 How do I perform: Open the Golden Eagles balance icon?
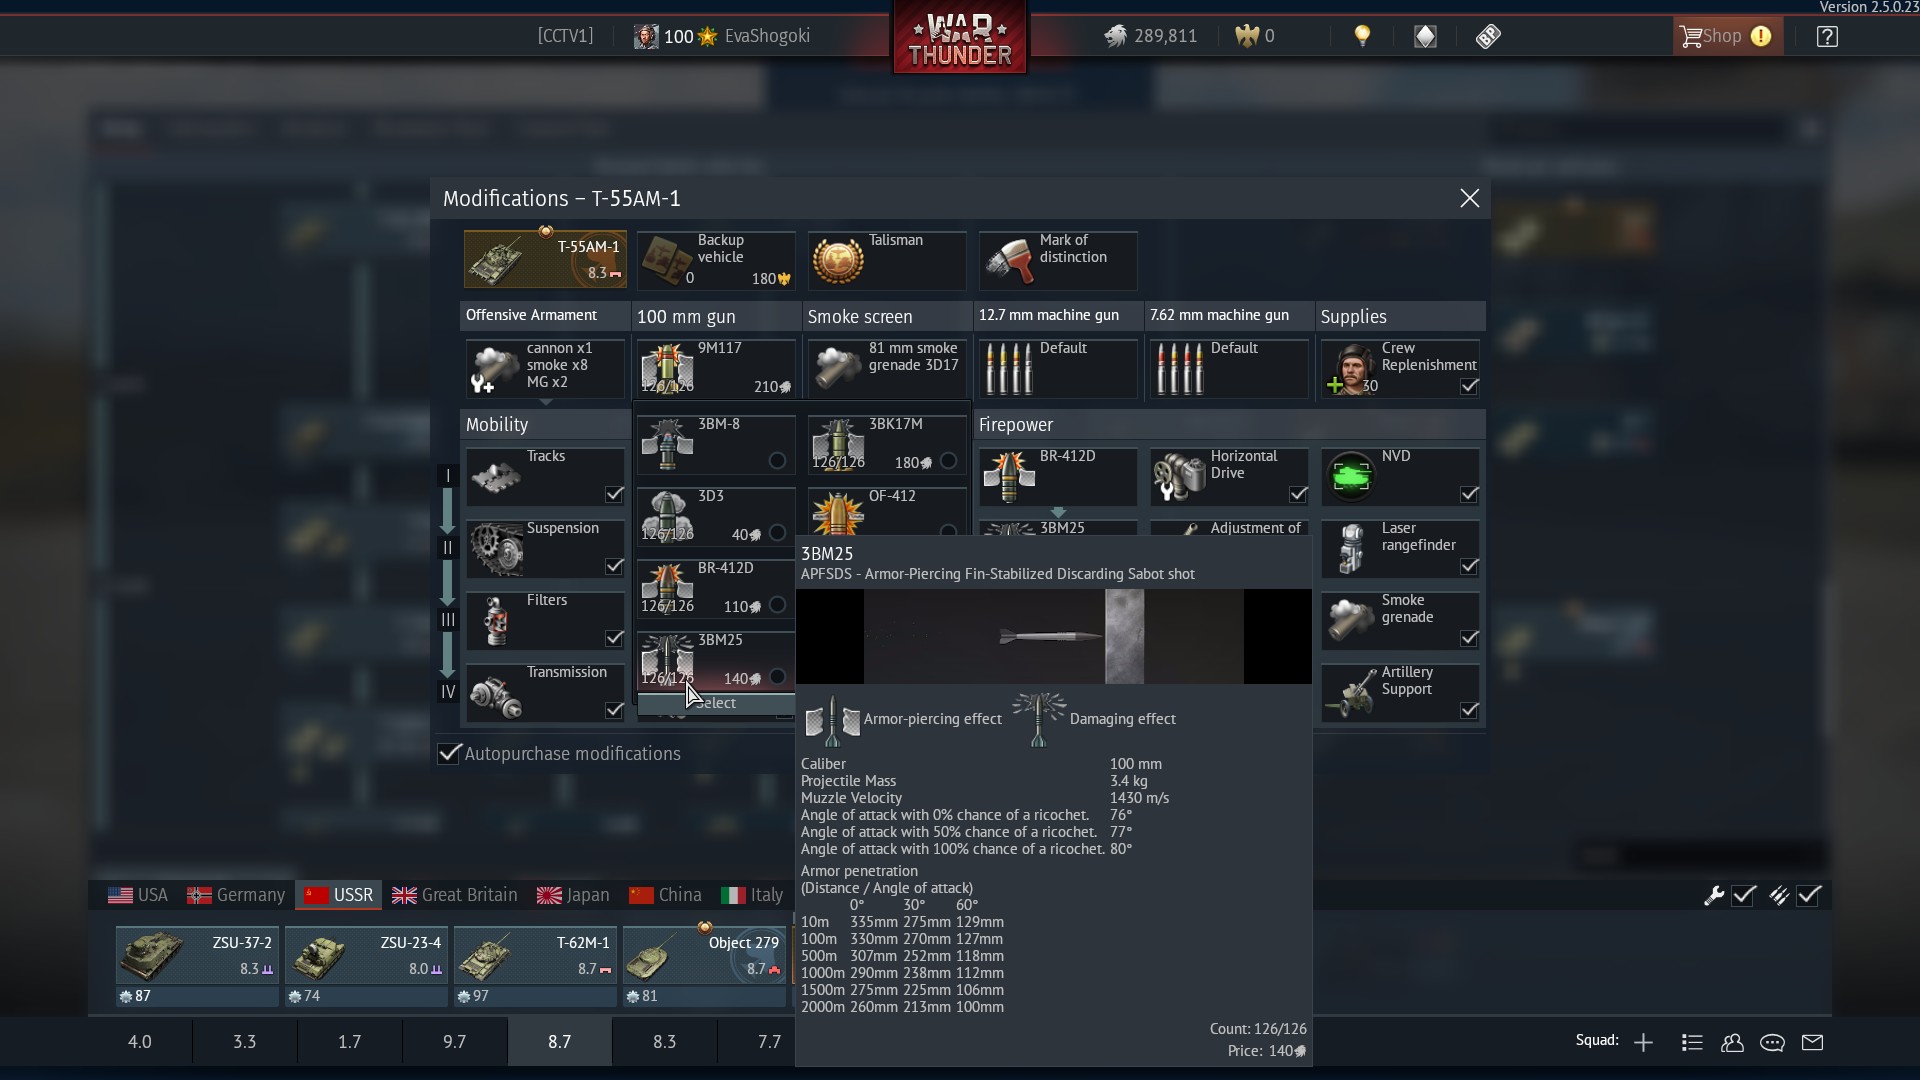pyautogui.click(x=1247, y=36)
